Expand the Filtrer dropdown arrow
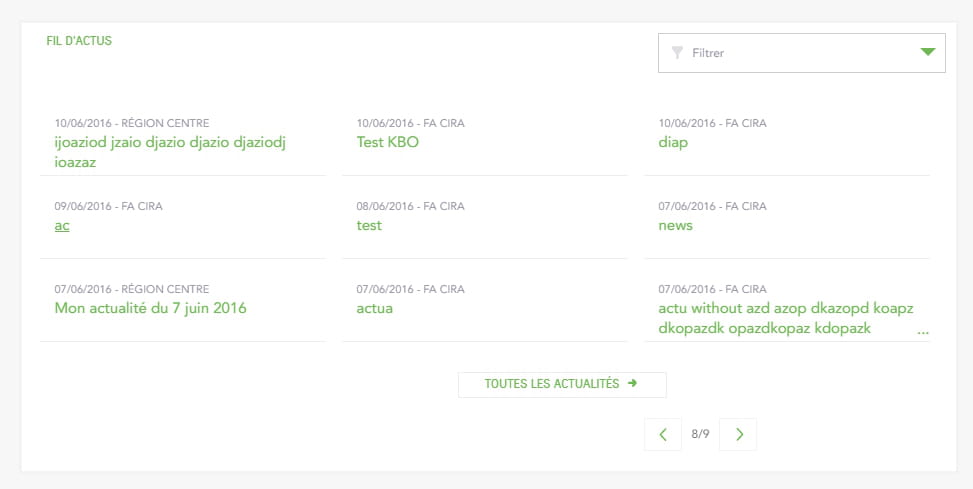 928,52
